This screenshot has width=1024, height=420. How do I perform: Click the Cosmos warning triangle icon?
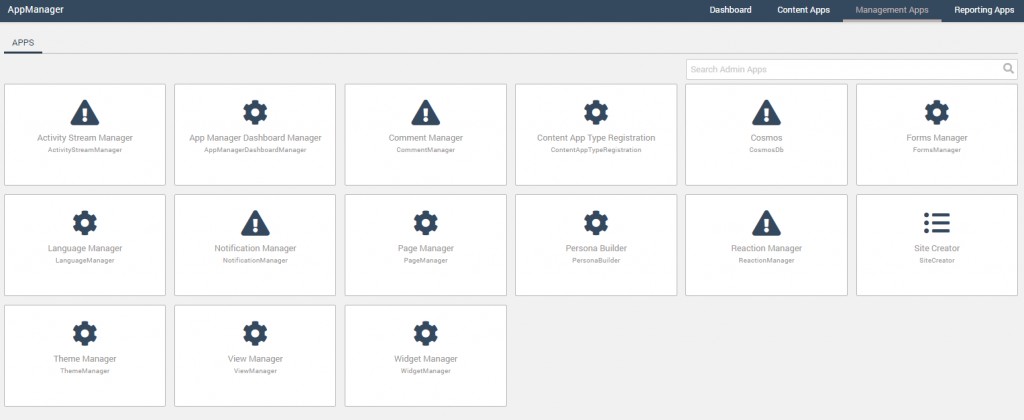pos(766,112)
